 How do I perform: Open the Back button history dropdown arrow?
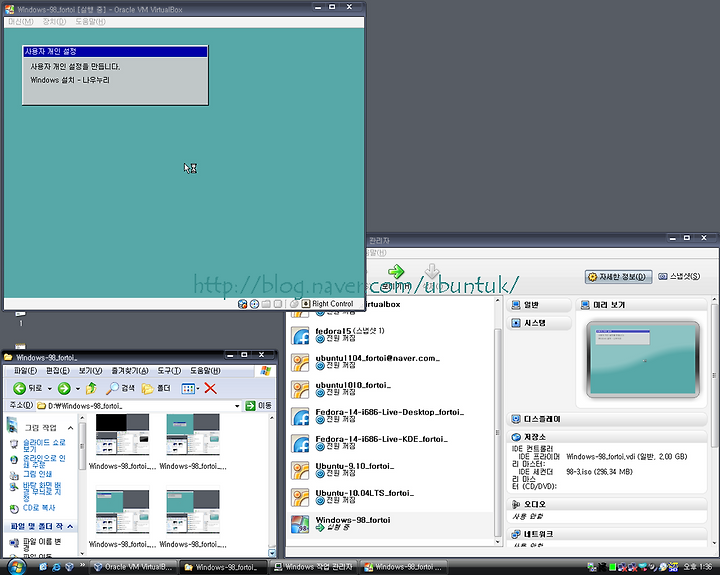pos(50,389)
